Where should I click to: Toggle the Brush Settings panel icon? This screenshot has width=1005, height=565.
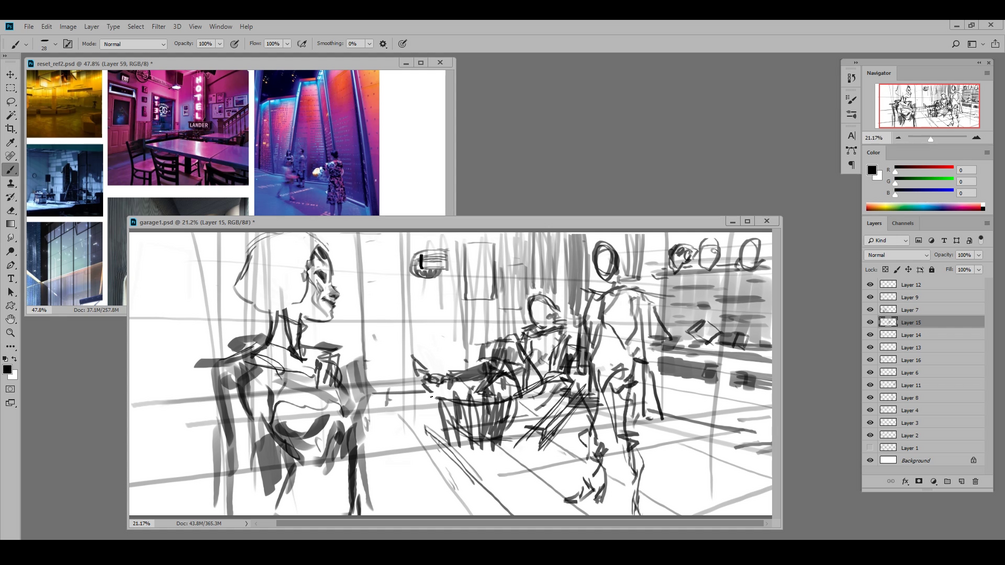(68, 44)
